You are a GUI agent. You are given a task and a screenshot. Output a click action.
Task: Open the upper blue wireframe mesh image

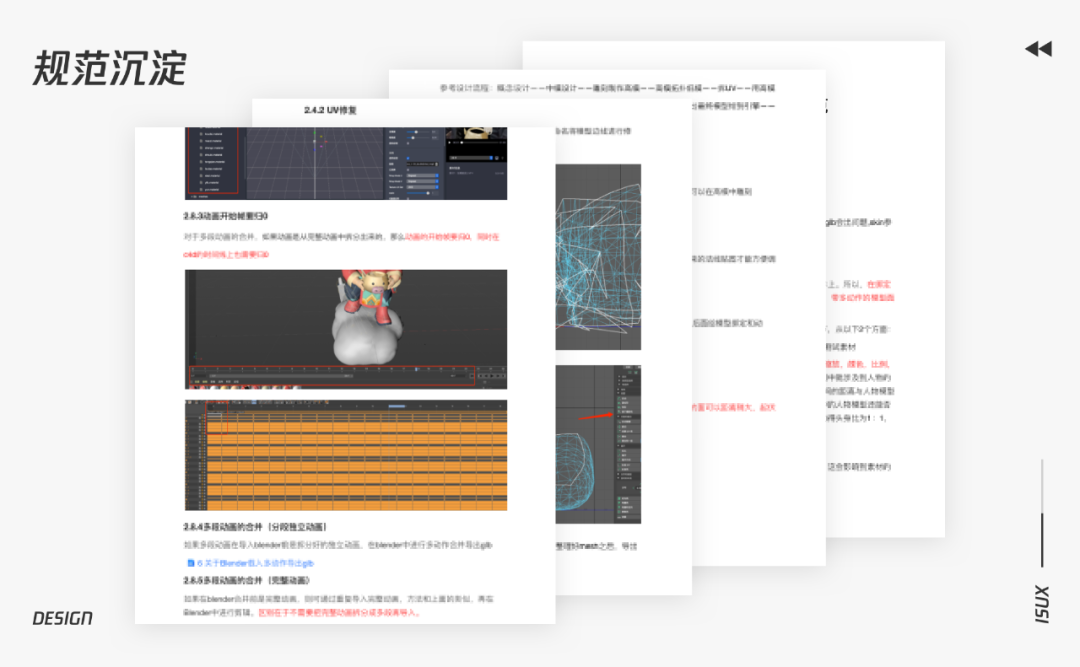(598, 257)
